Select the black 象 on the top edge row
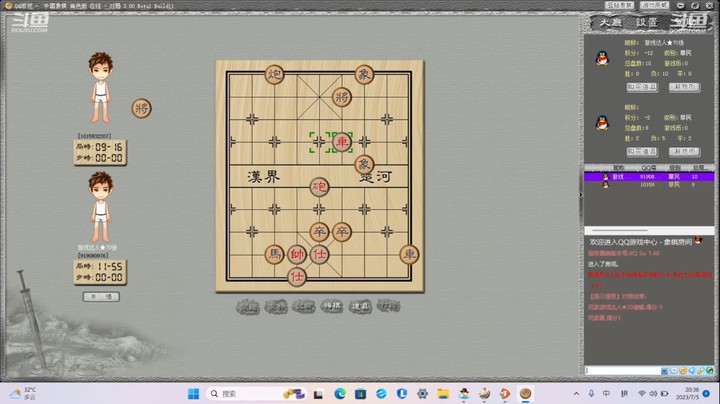 tap(364, 74)
